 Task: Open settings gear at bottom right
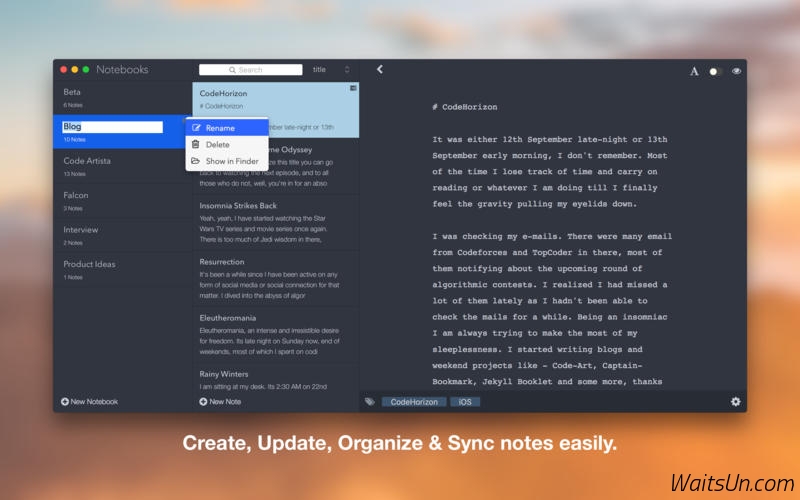coord(735,402)
